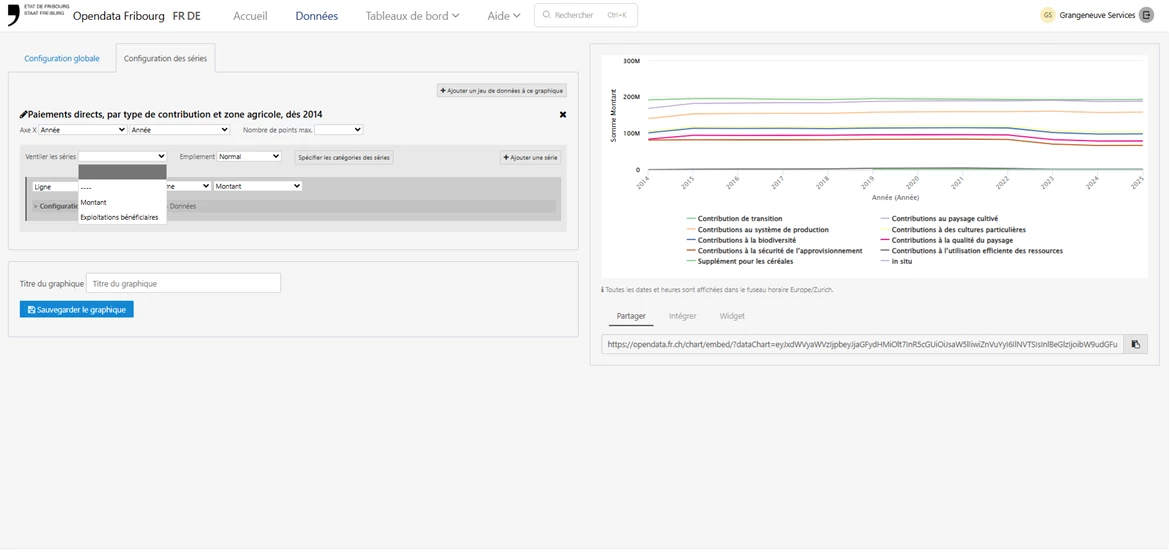Click Sauvegarder le graphique button
This screenshot has width=1170, height=553.
[x=77, y=309]
